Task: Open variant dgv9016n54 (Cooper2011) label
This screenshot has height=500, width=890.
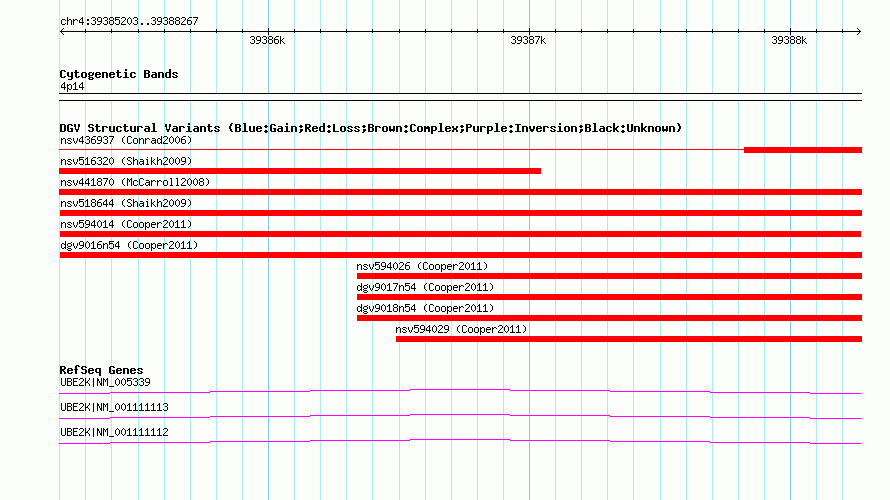Action: (x=129, y=245)
